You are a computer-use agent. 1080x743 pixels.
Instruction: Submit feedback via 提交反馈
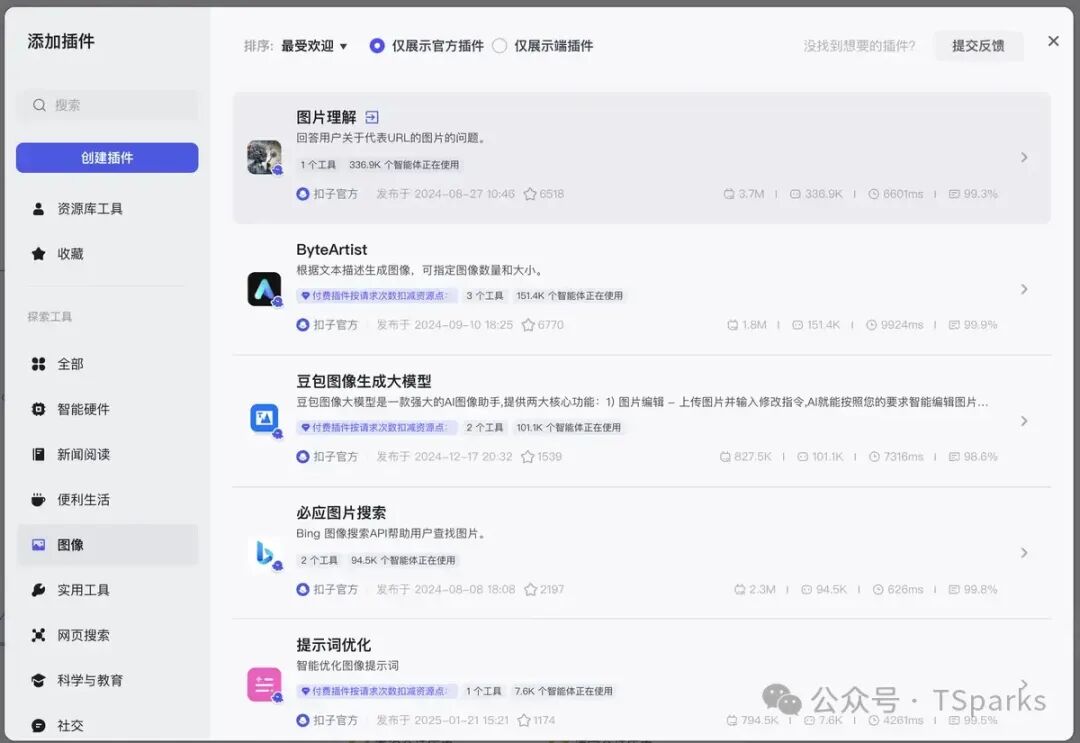(x=978, y=46)
